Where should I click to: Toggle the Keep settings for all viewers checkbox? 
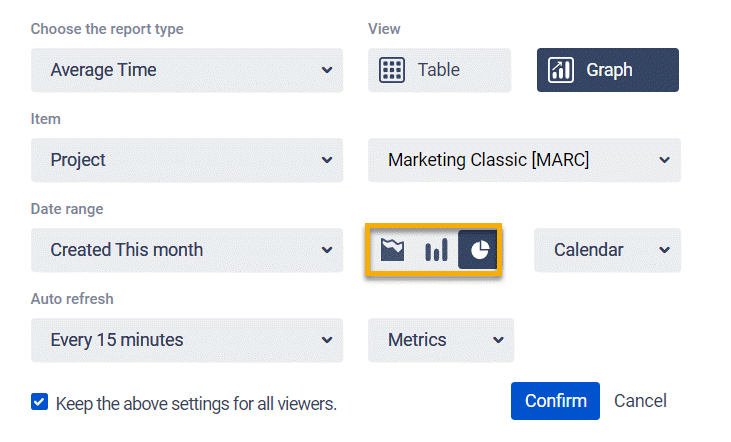(x=39, y=402)
